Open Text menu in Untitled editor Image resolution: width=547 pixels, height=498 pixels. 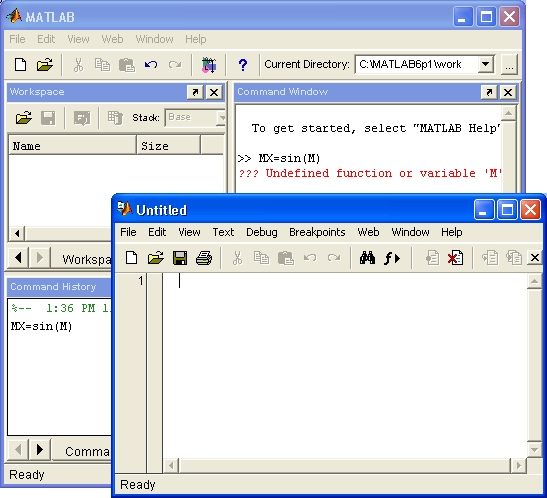click(223, 232)
